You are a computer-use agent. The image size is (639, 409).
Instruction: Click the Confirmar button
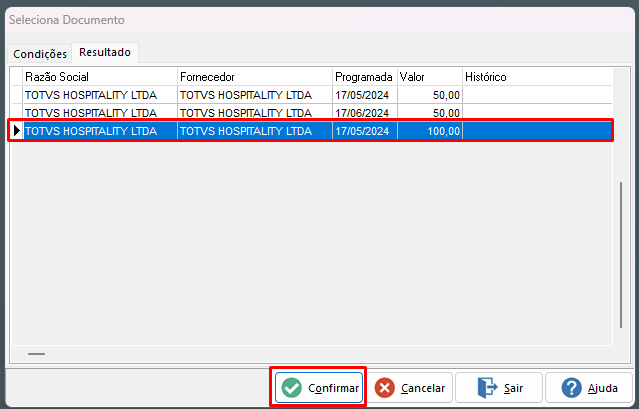click(319, 387)
